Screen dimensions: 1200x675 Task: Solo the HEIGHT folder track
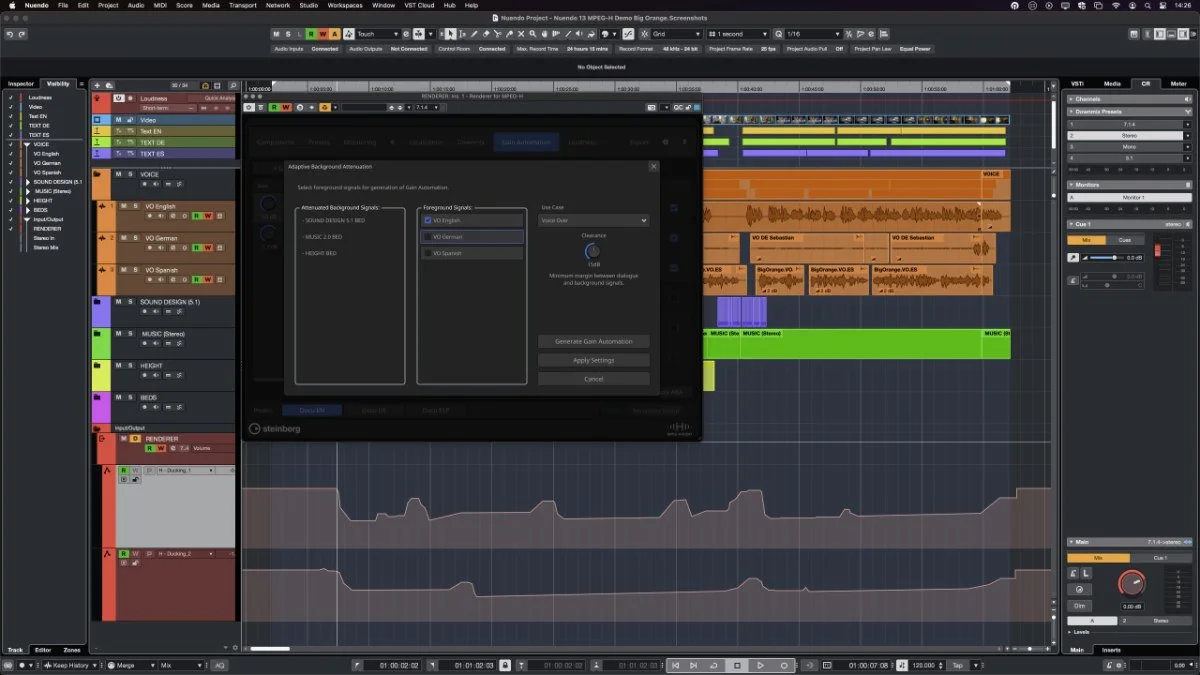coord(129,366)
